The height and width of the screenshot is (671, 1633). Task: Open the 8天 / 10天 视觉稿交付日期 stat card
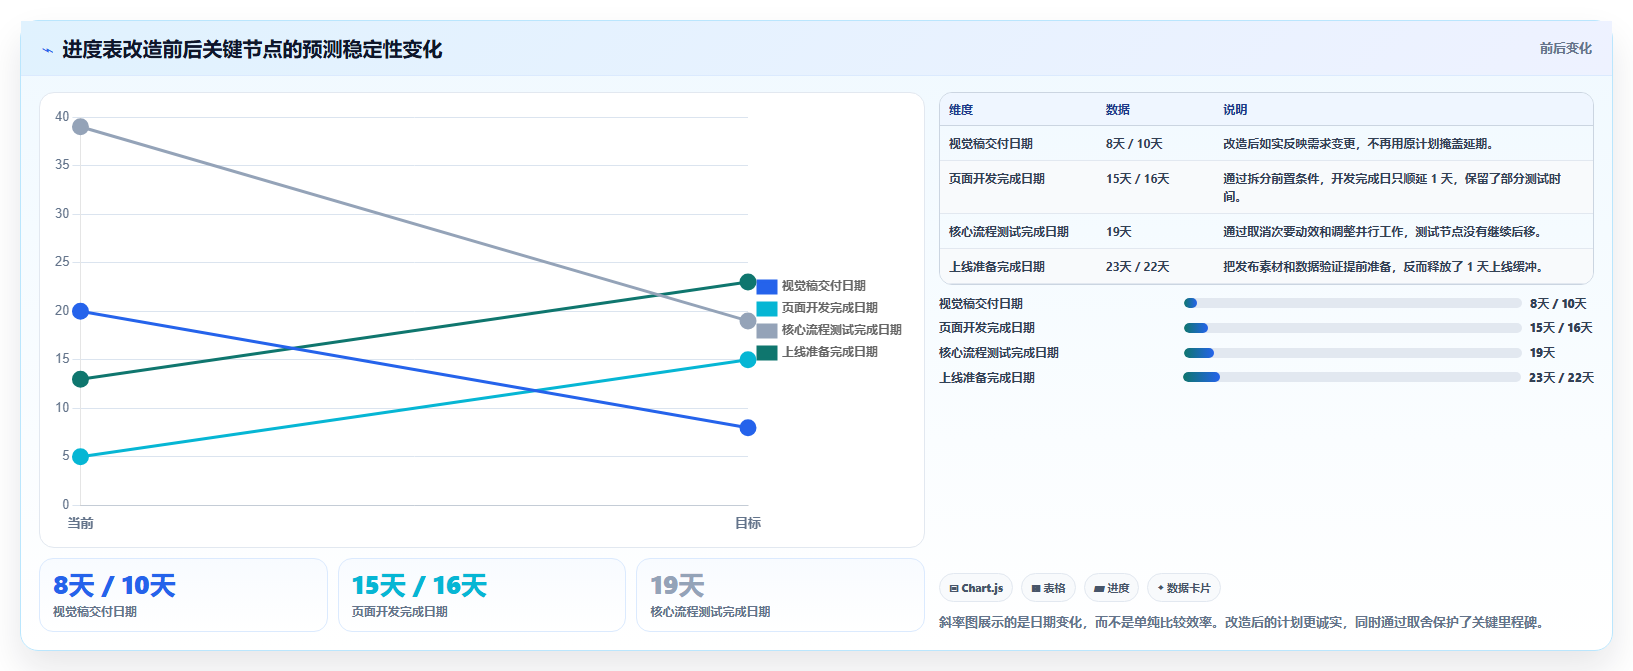point(183,595)
